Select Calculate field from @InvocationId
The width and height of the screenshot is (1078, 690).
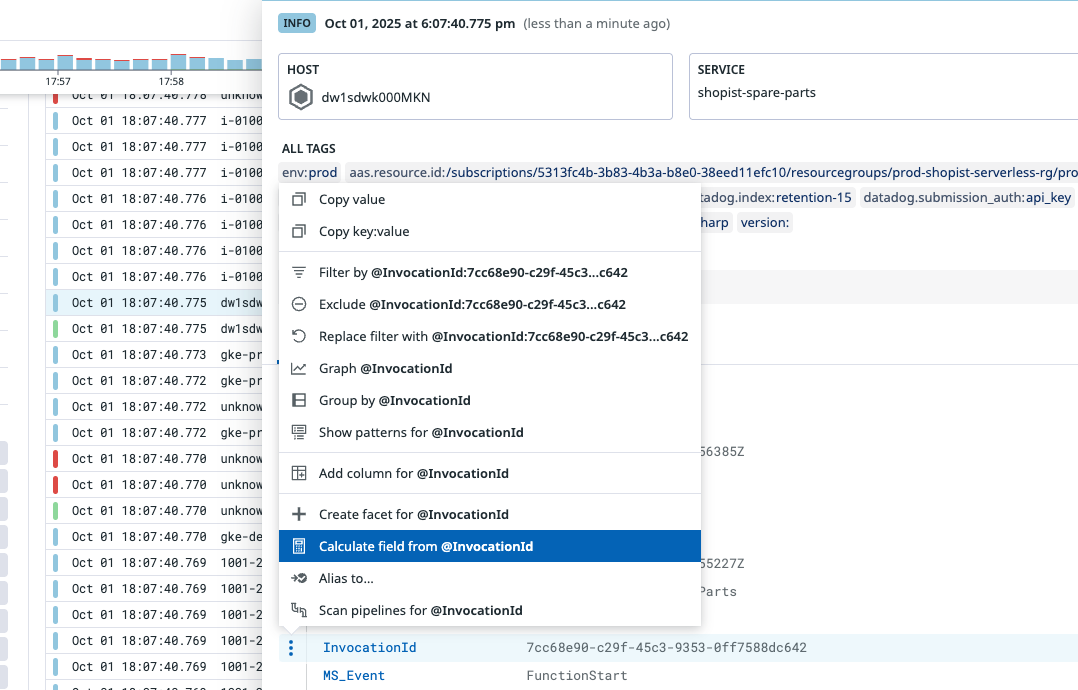[x=425, y=547]
